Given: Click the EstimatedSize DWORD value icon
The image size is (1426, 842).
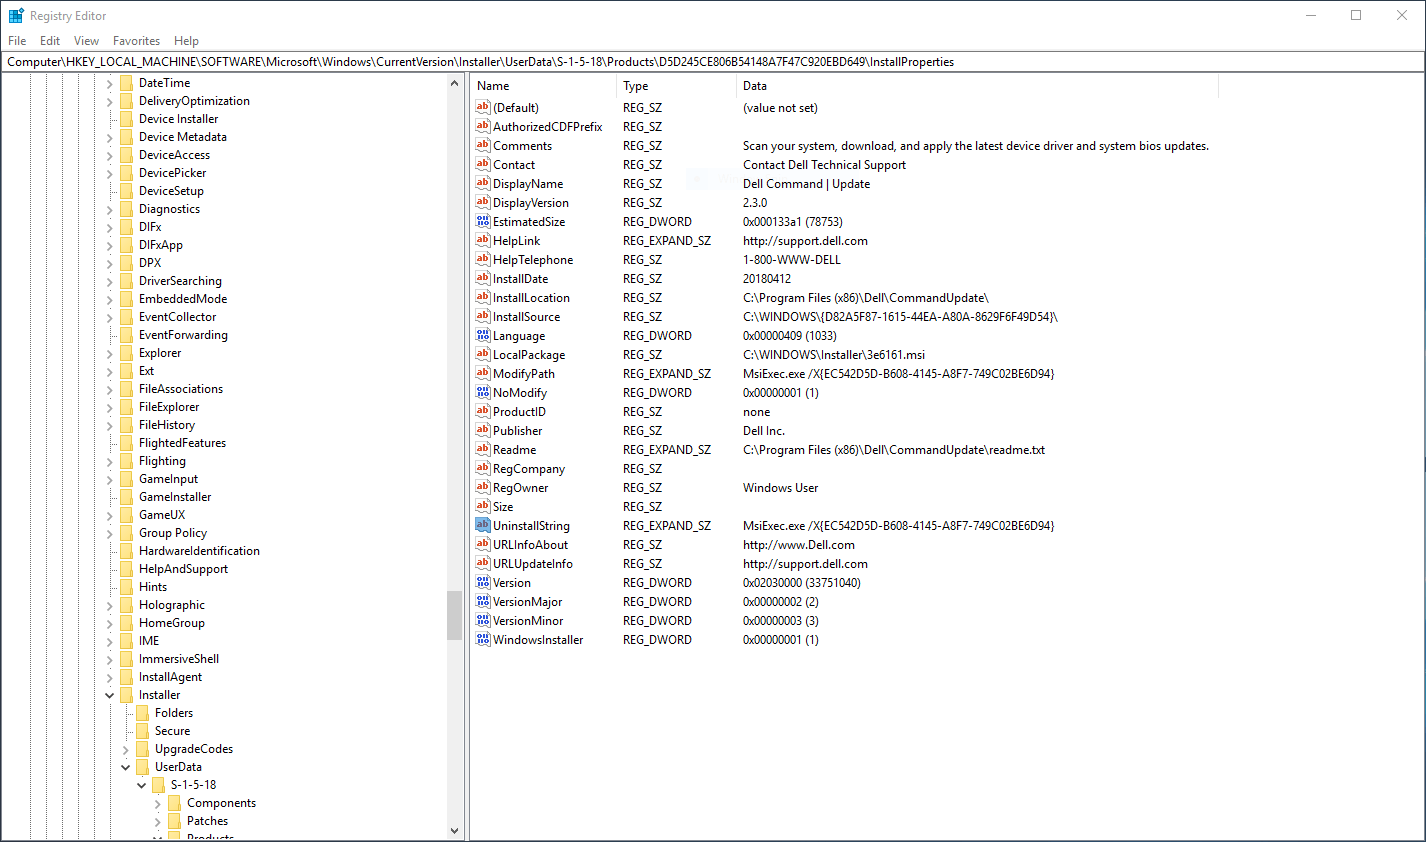Looking at the screenshot, I should (483, 222).
